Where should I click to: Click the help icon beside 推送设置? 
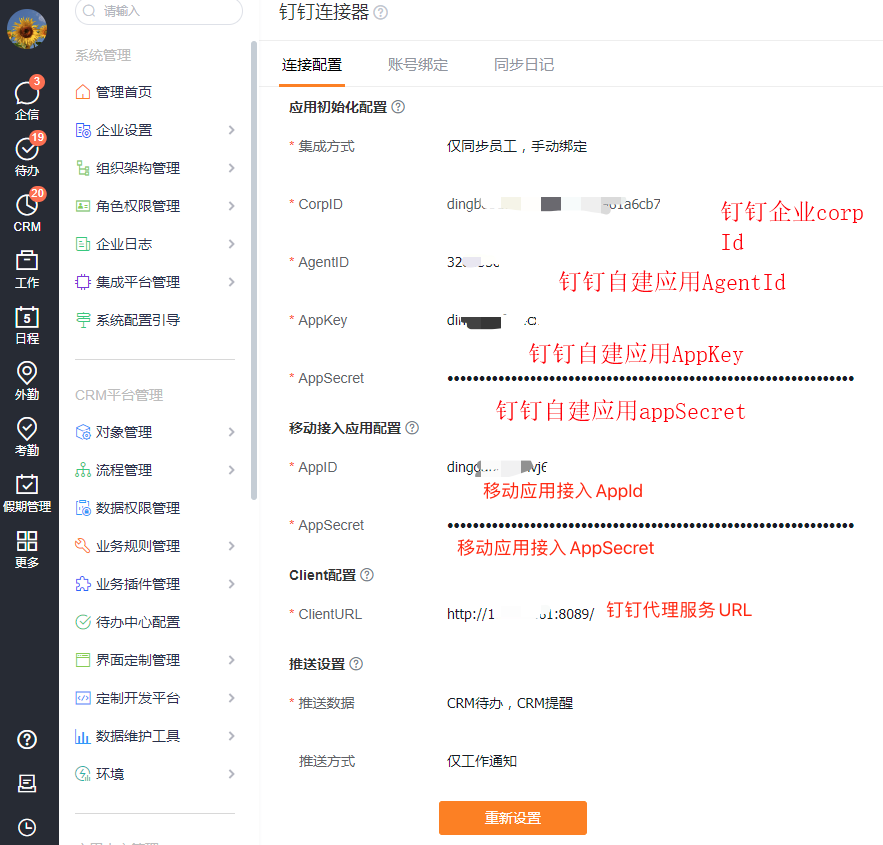pyautogui.click(x=356, y=664)
